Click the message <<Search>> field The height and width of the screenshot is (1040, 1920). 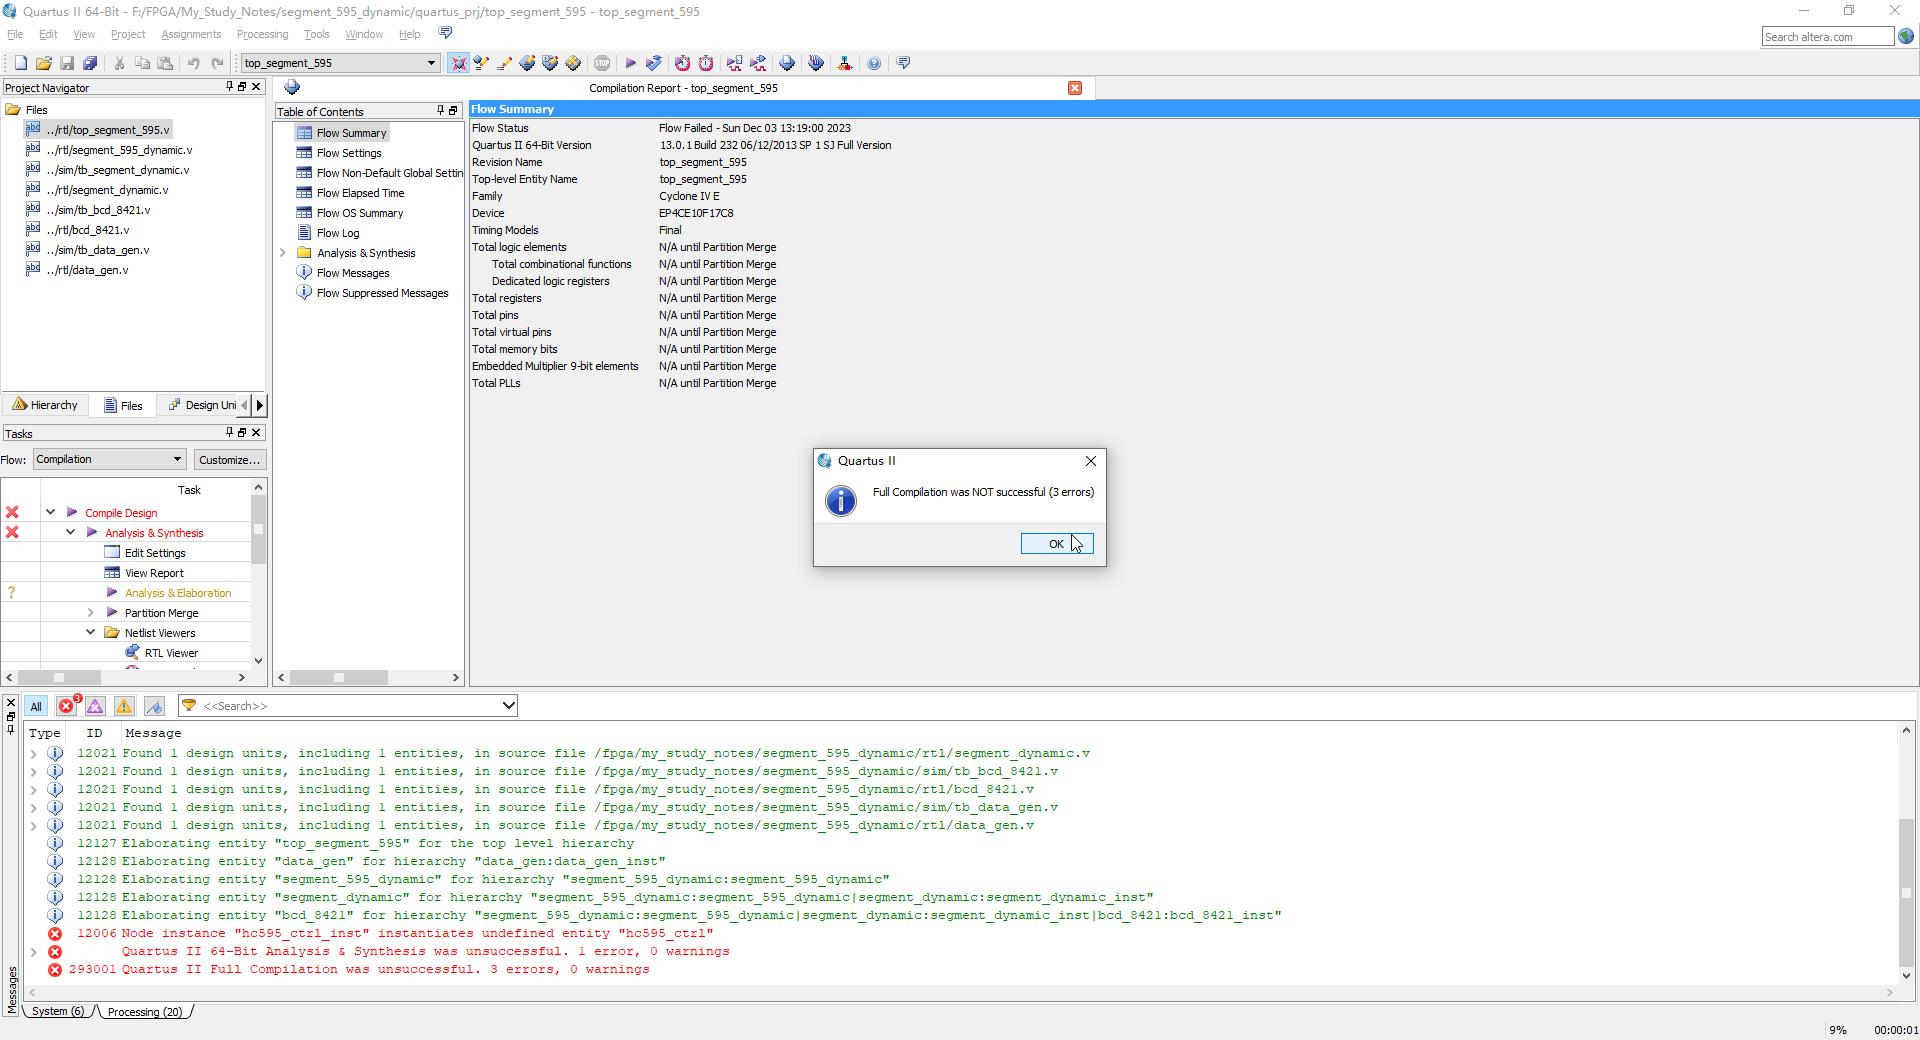[x=350, y=706]
